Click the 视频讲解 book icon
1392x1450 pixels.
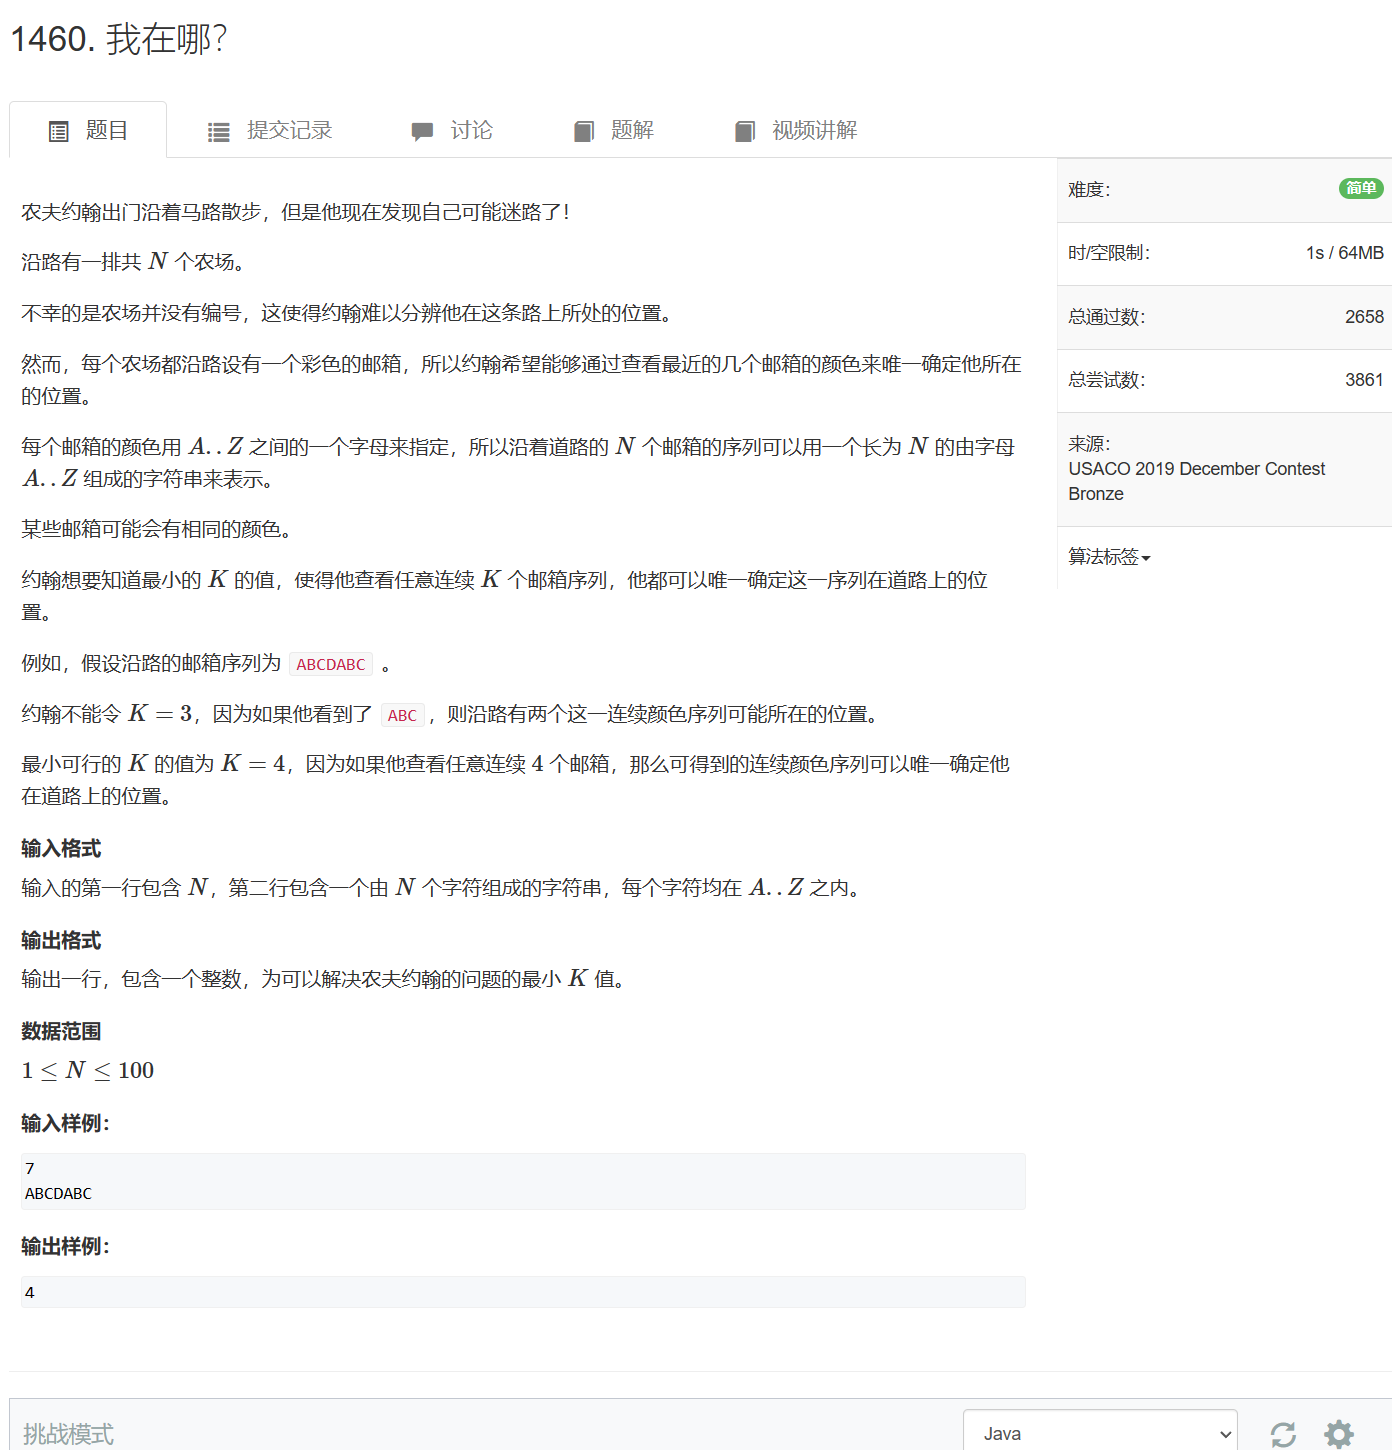pyautogui.click(x=744, y=130)
